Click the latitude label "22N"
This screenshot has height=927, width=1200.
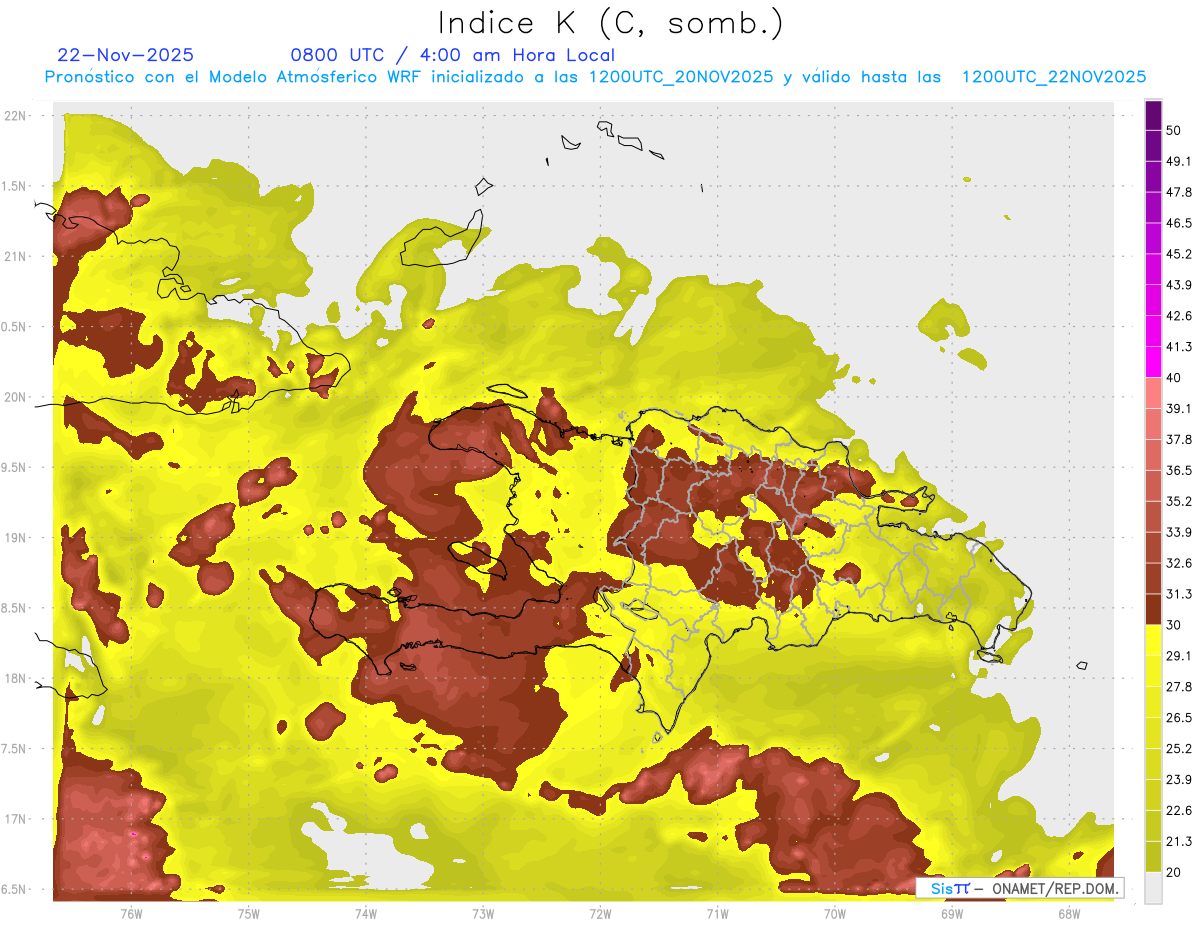(15, 116)
